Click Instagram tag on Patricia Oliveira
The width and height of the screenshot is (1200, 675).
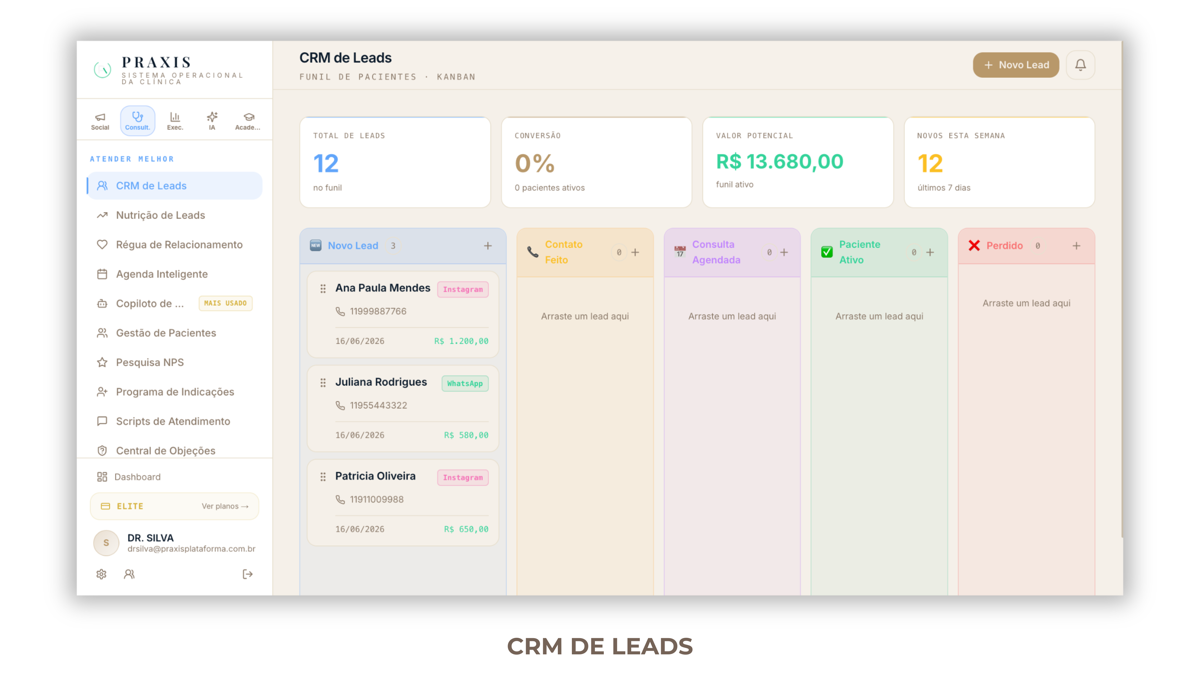point(463,477)
